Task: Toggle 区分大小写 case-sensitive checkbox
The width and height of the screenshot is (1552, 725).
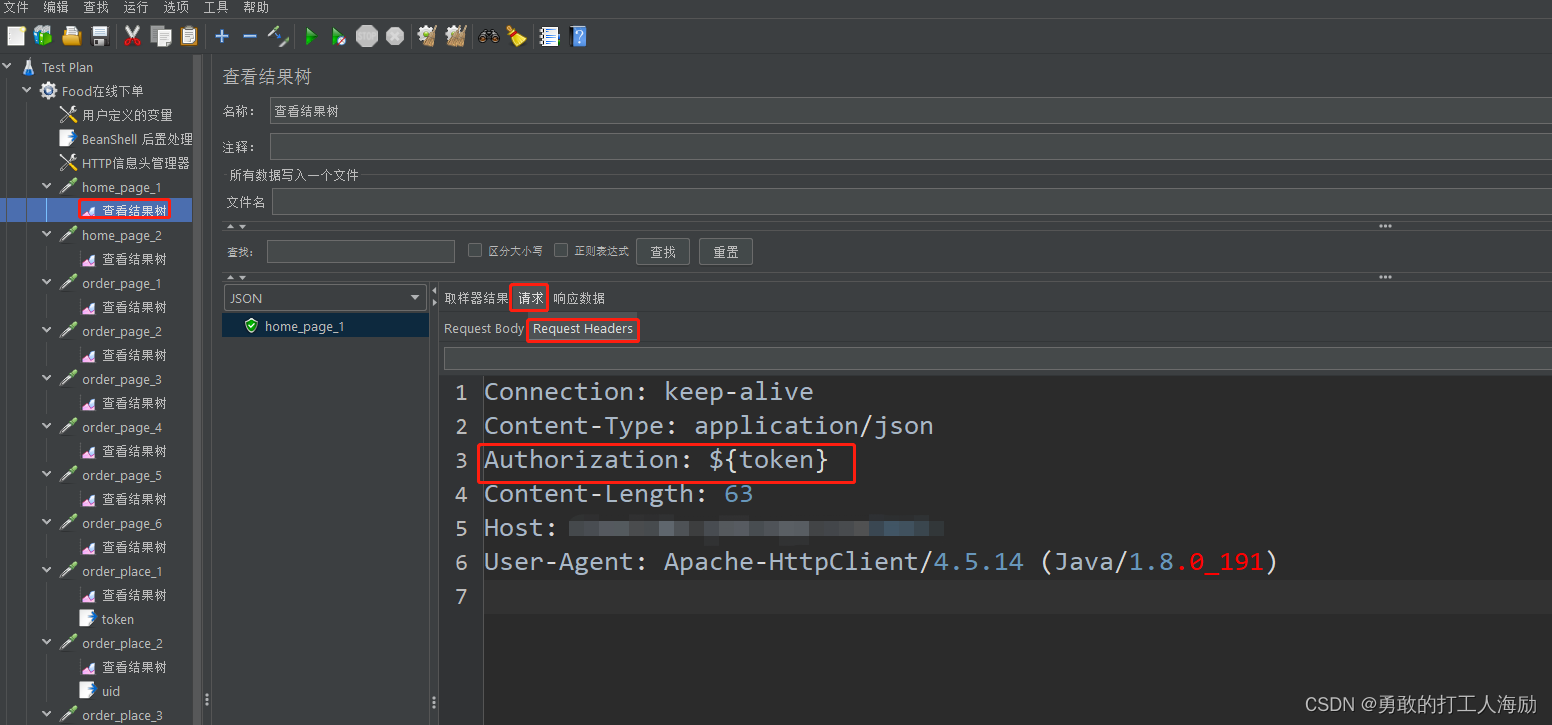Action: point(475,251)
